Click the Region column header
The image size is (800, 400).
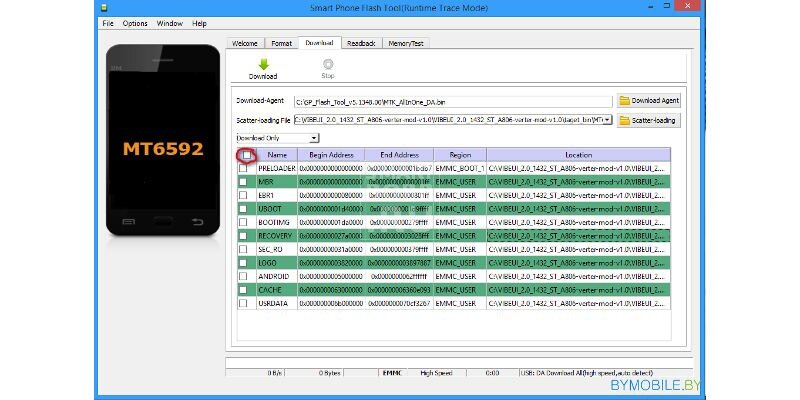[x=460, y=155]
